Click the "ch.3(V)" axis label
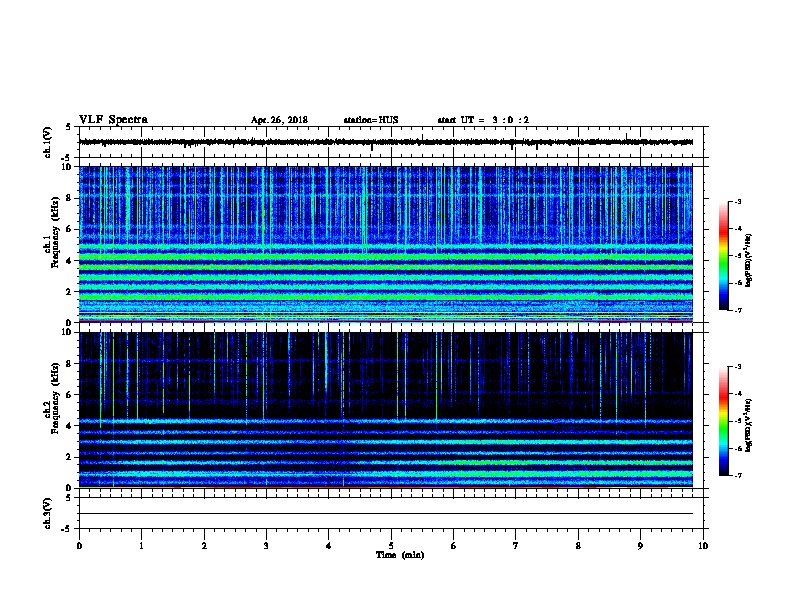This screenshot has height=612, width=792. (48, 513)
